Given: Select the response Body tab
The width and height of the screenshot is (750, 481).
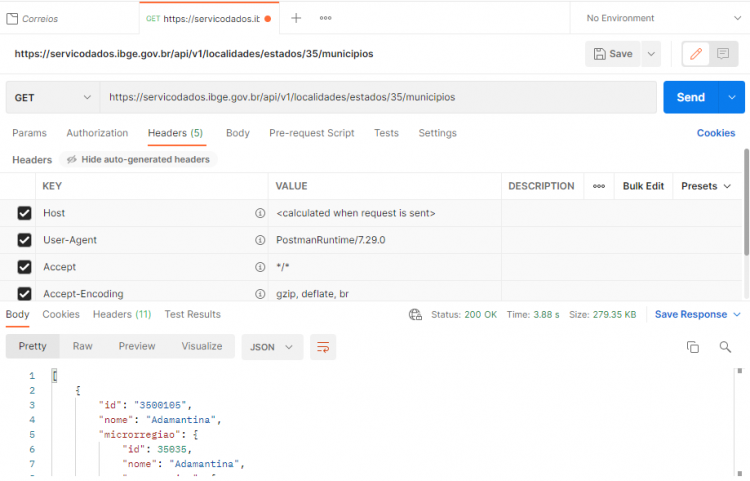Looking at the screenshot, I should click(18, 315).
